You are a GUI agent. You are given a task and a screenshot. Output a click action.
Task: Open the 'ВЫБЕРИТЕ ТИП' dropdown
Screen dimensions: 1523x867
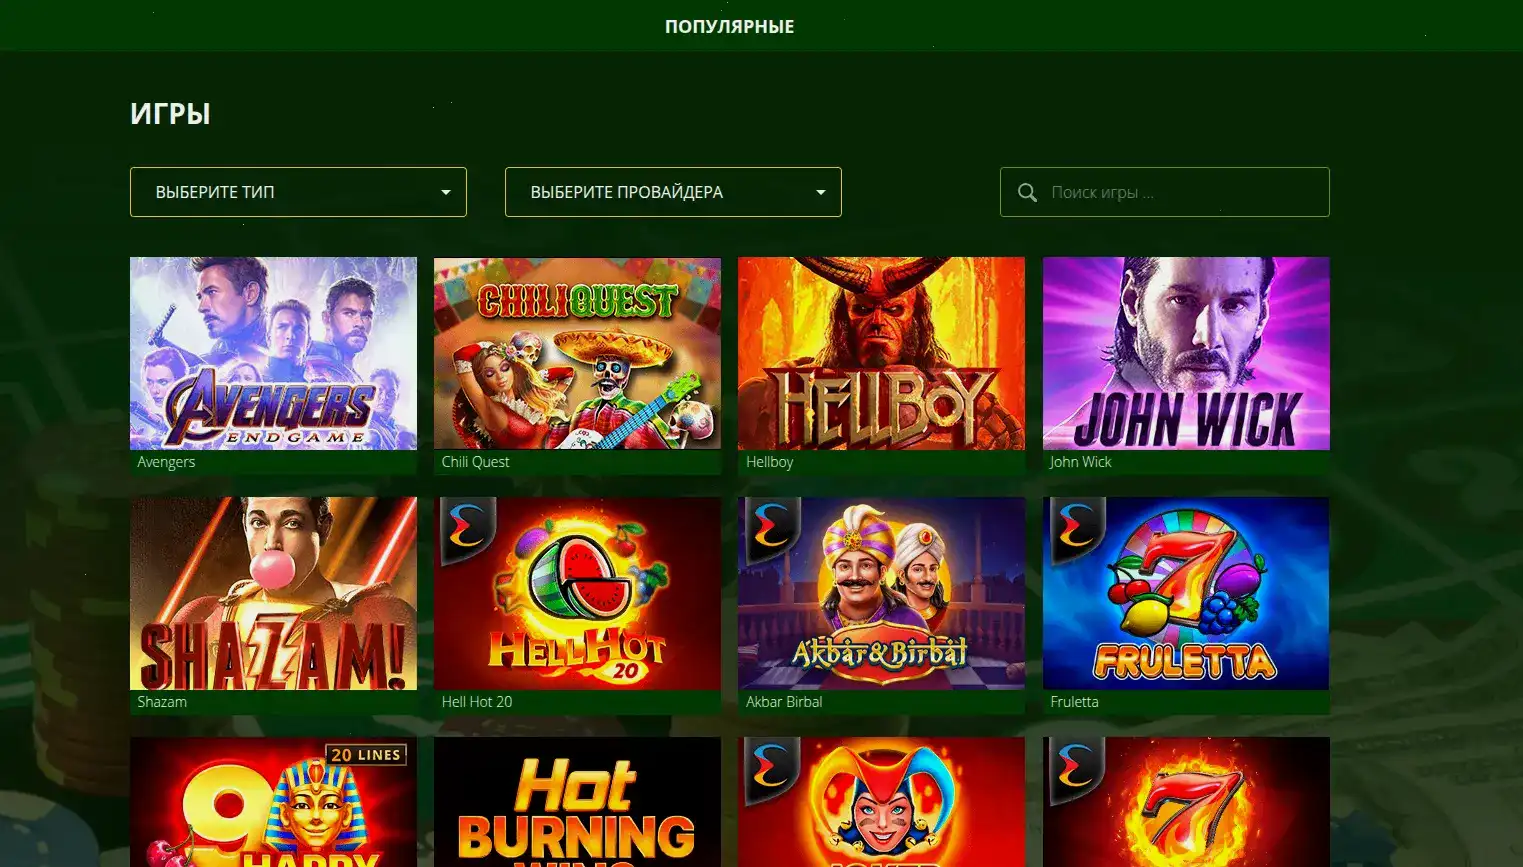tap(297, 192)
